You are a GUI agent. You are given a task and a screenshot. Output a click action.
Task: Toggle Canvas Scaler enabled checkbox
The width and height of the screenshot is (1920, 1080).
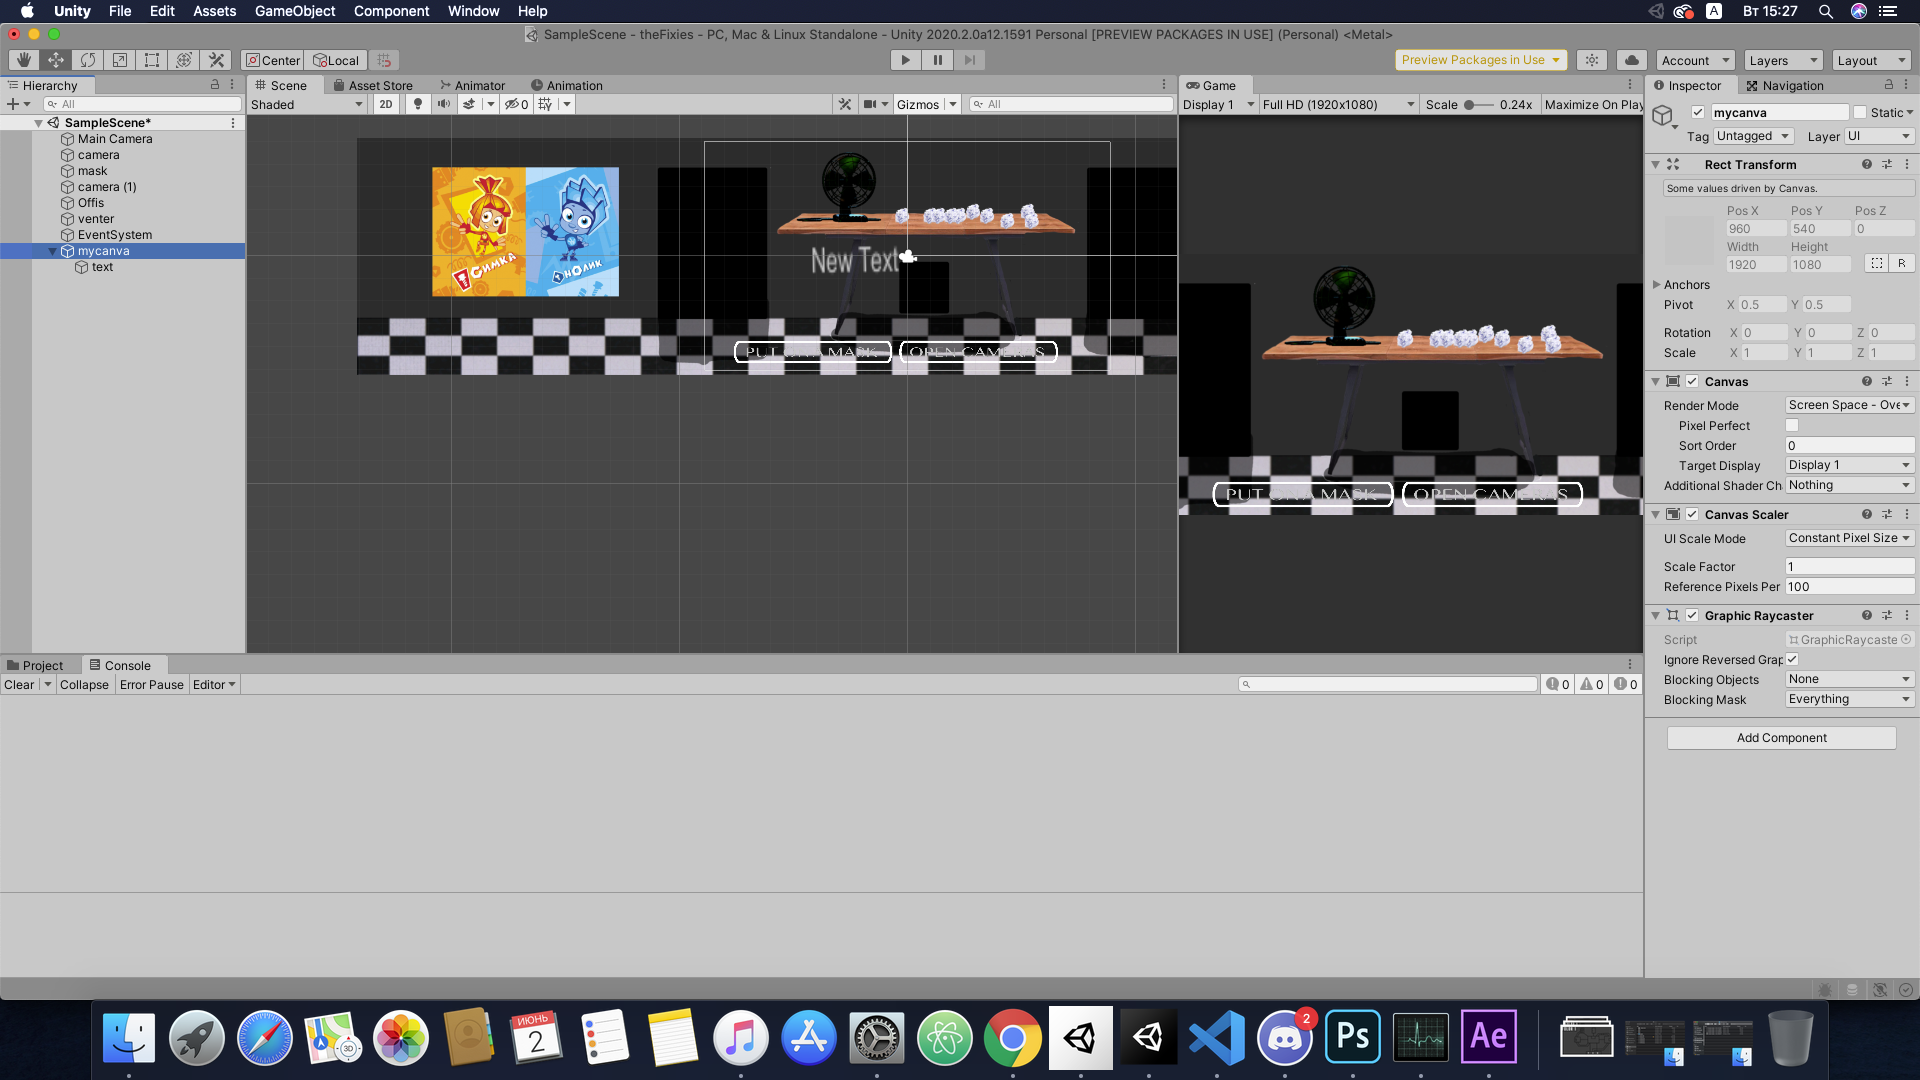tap(1692, 514)
